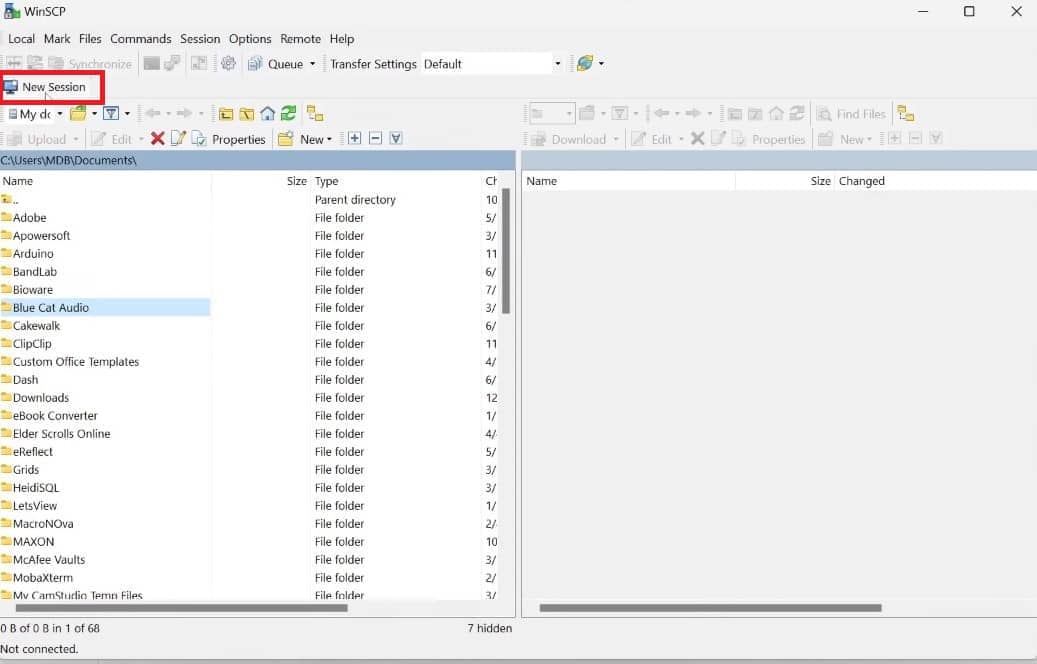Select the Downloads folder in file list
The width and height of the screenshot is (1037, 664).
[x=40, y=398]
